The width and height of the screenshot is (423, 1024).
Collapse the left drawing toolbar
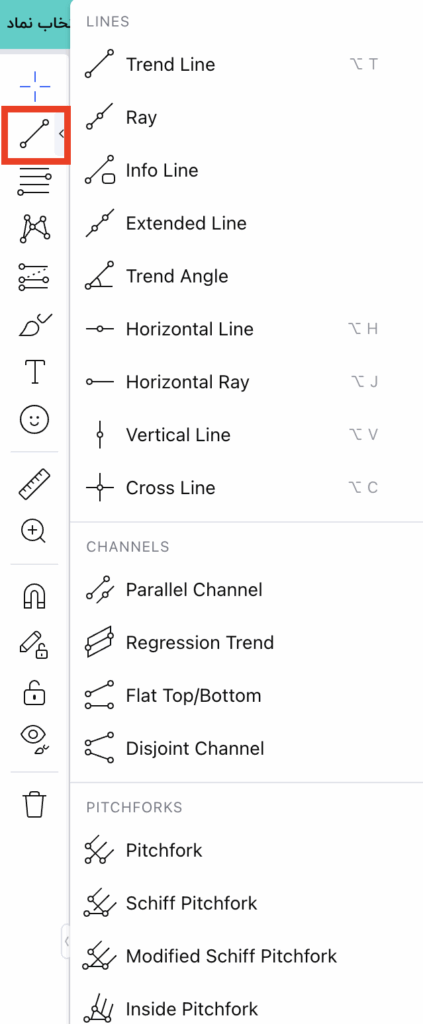point(66,941)
